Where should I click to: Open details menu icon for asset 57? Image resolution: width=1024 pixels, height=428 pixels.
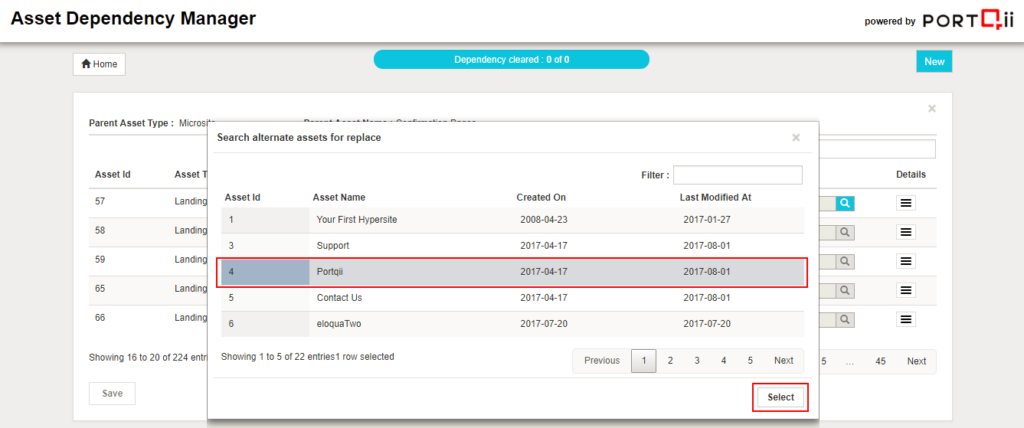click(x=906, y=203)
